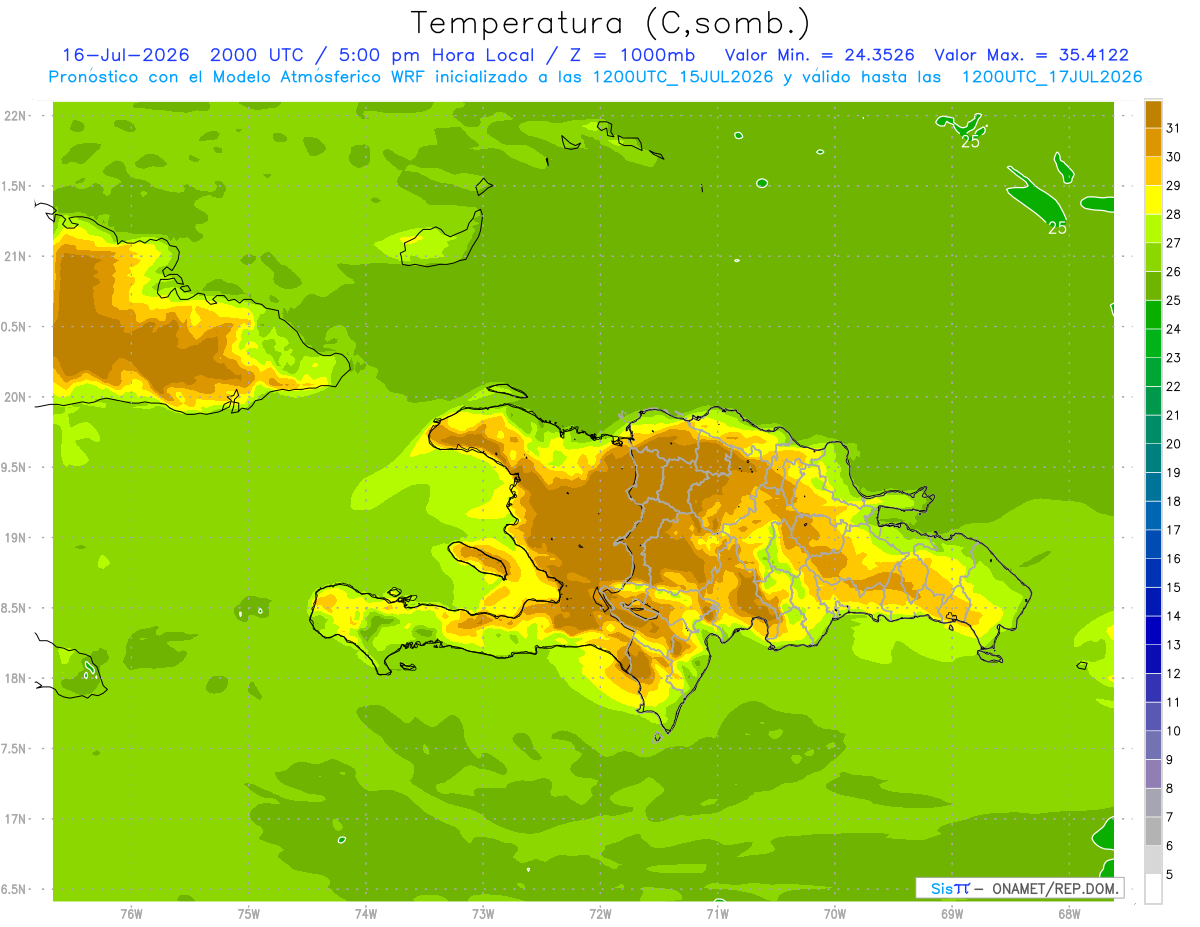Click the legend label "6"
The height and width of the screenshot is (927, 1200).
pos(1170,846)
